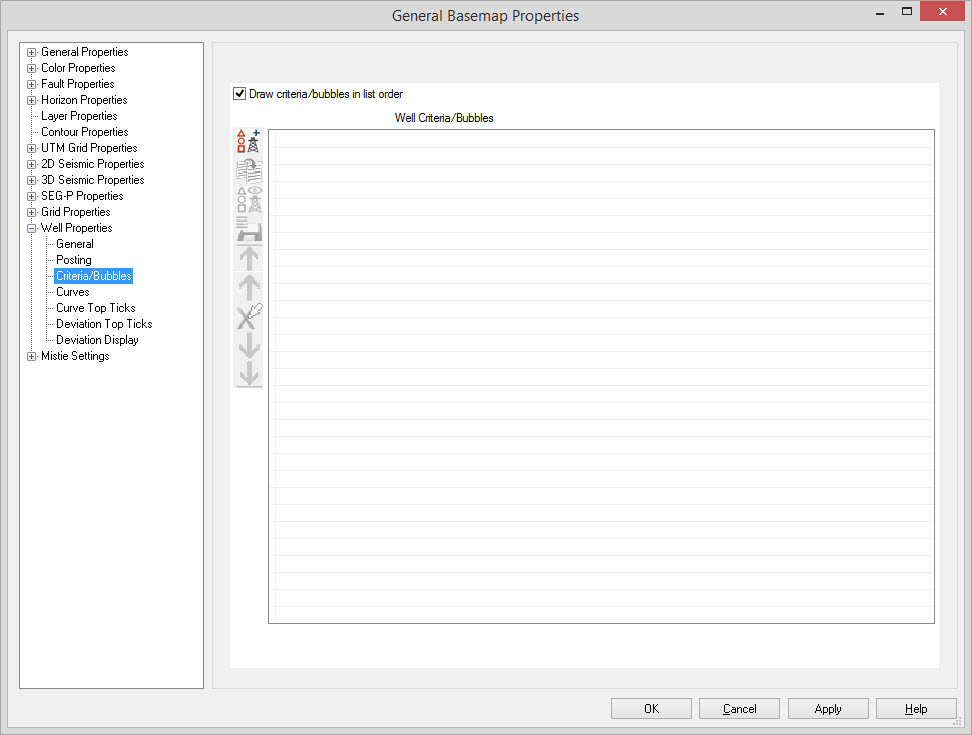
Task: Click the move up one position arrow
Action: tap(248, 287)
